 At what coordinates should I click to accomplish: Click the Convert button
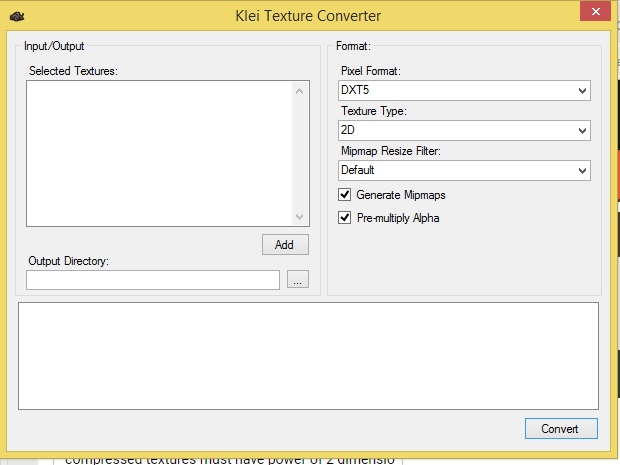point(560,428)
